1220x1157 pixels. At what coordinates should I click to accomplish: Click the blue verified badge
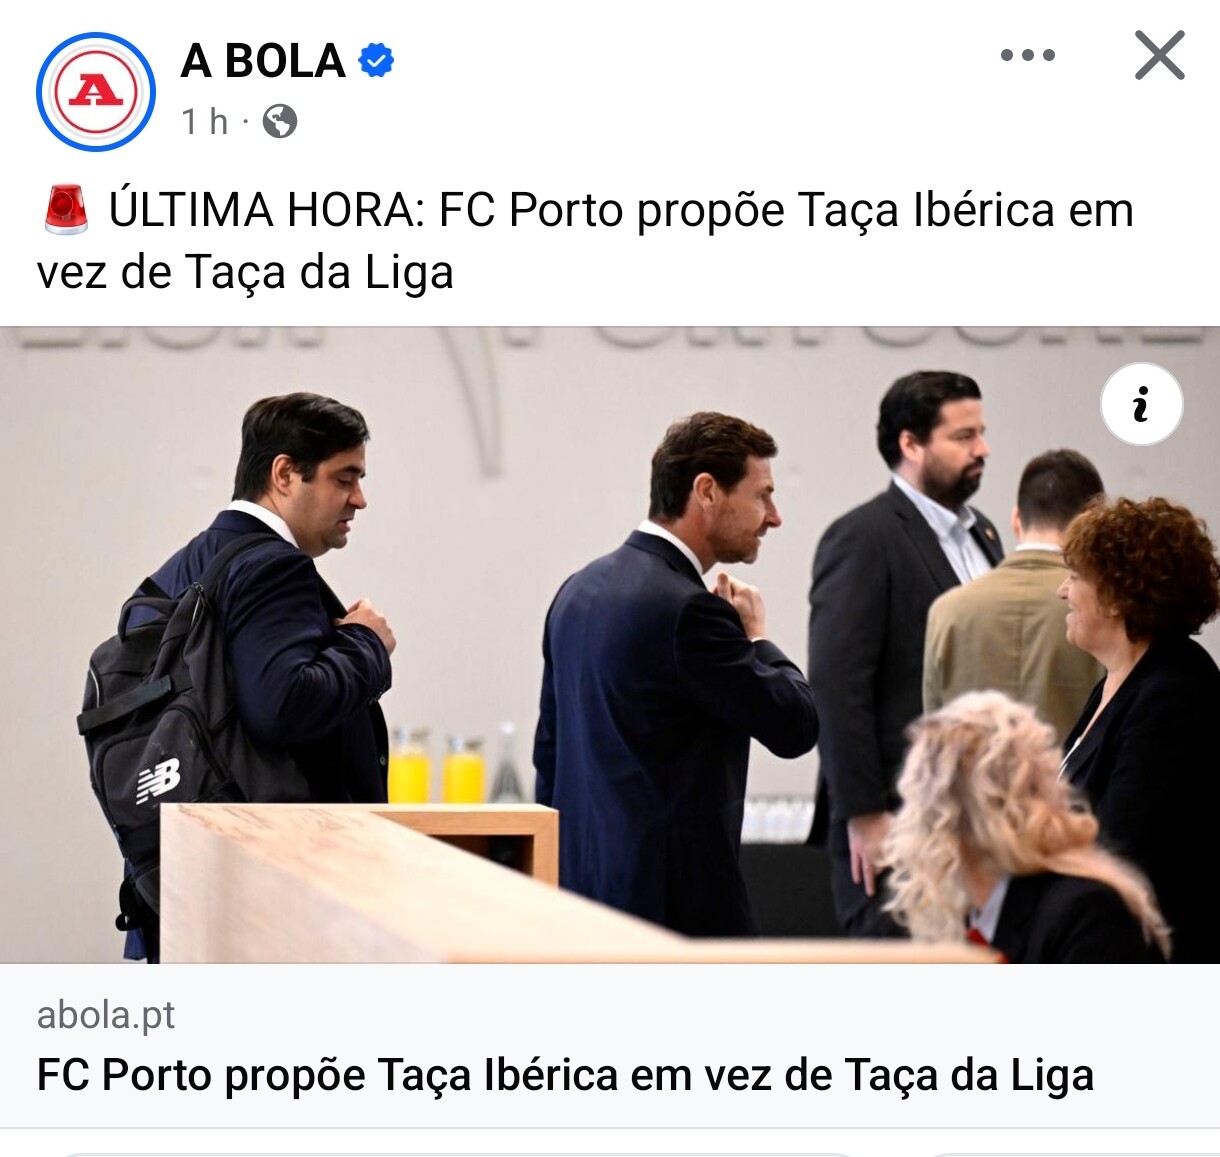(x=377, y=61)
